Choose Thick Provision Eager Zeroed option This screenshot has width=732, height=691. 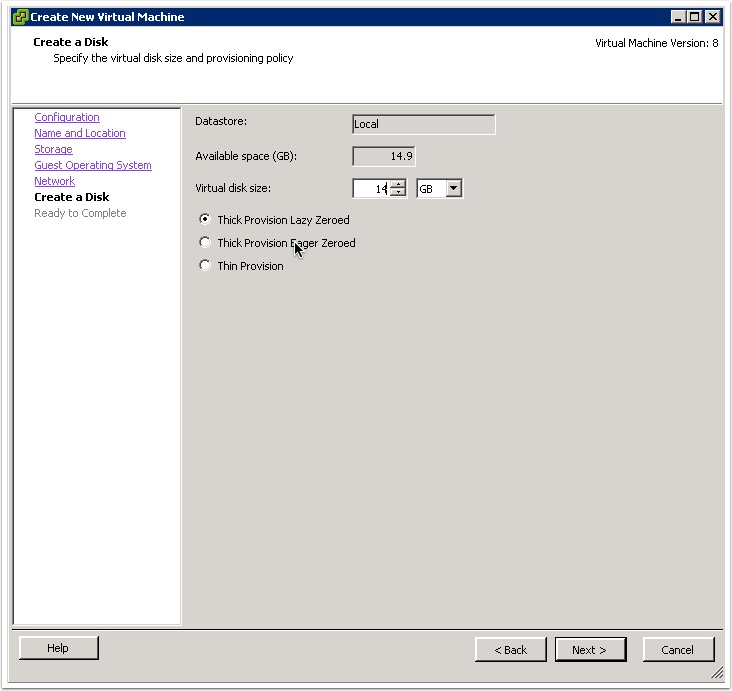coord(205,243)
